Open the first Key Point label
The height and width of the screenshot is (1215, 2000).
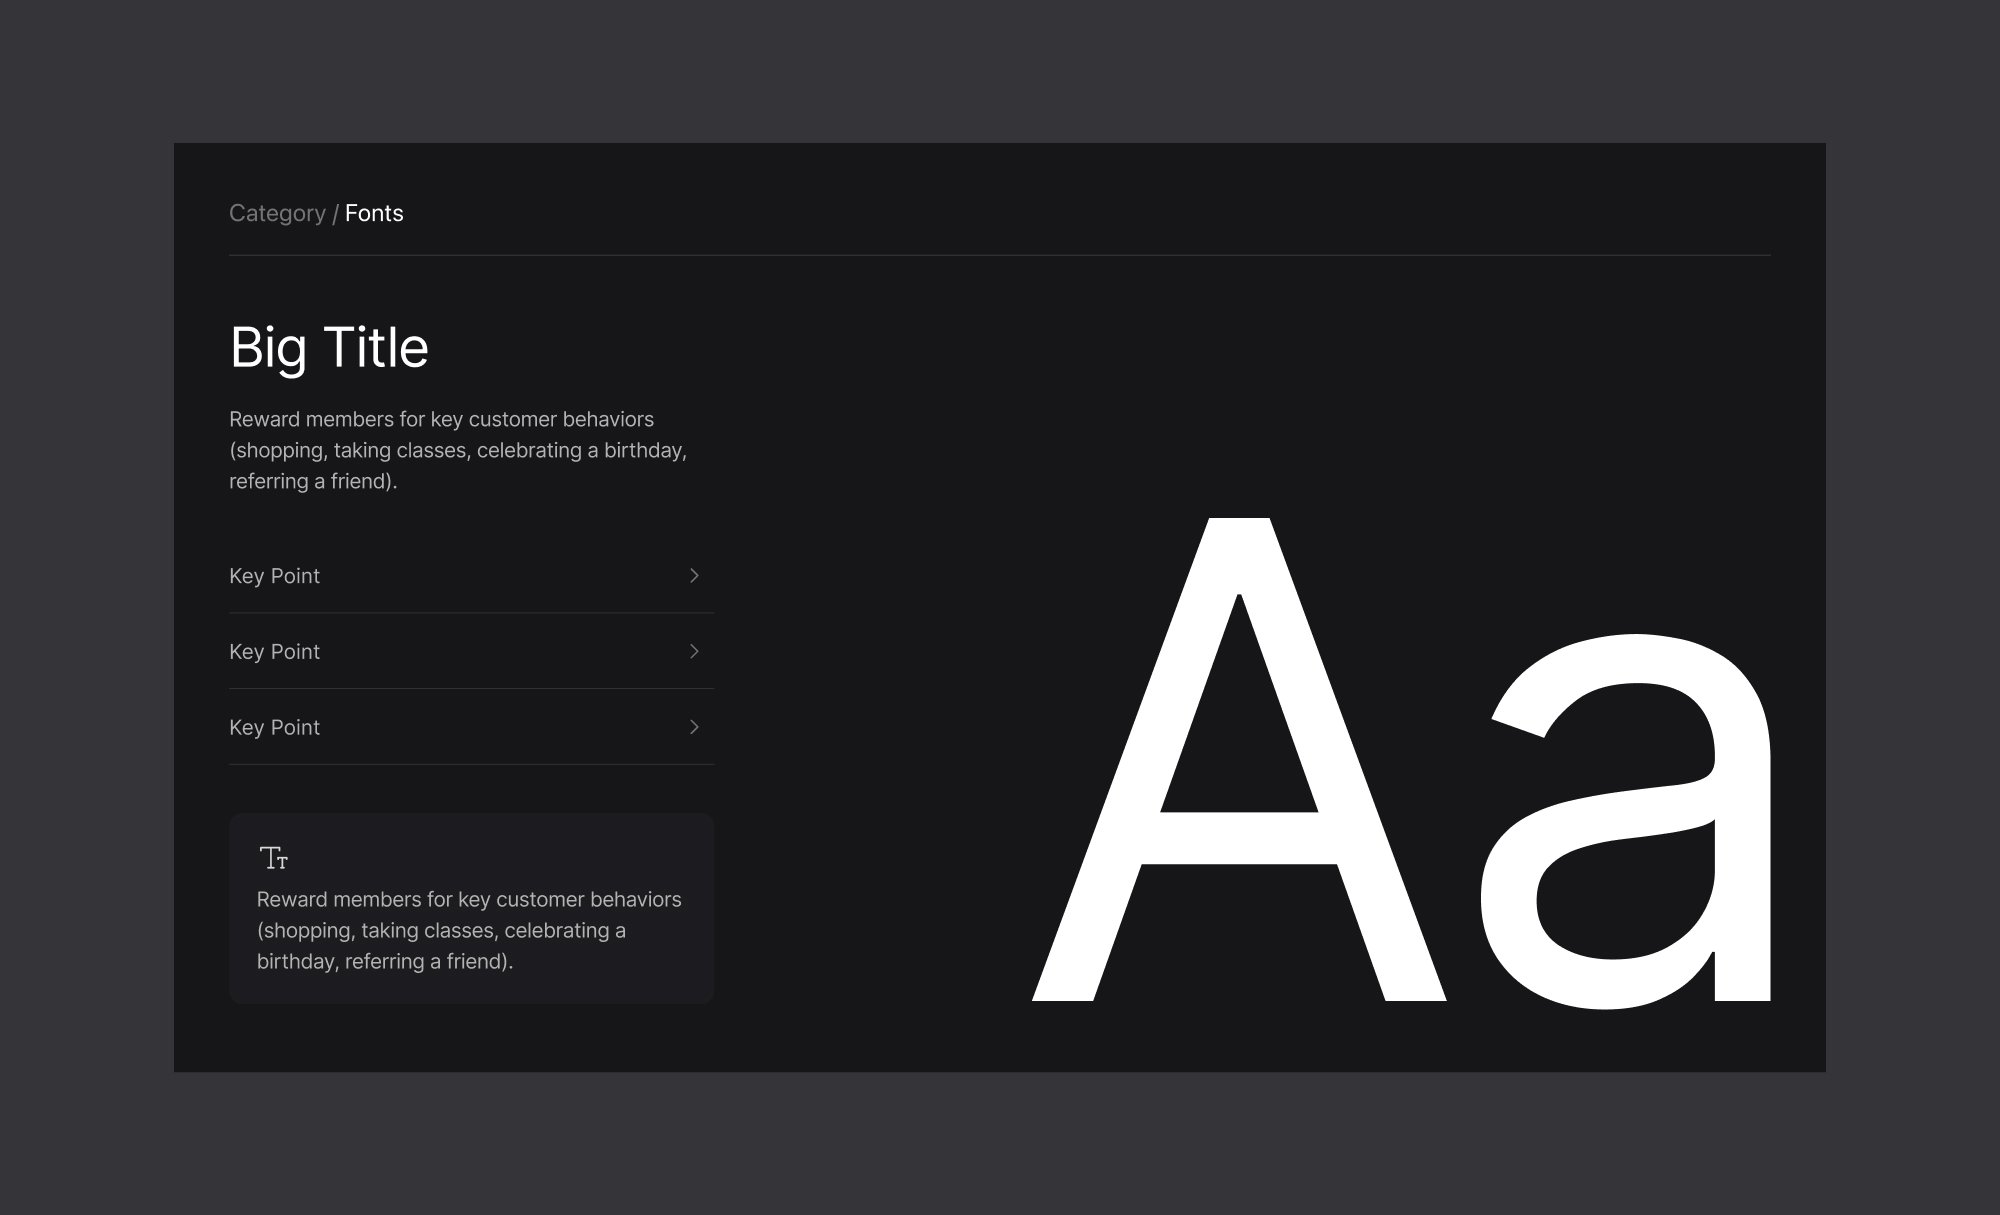(274, 576)
